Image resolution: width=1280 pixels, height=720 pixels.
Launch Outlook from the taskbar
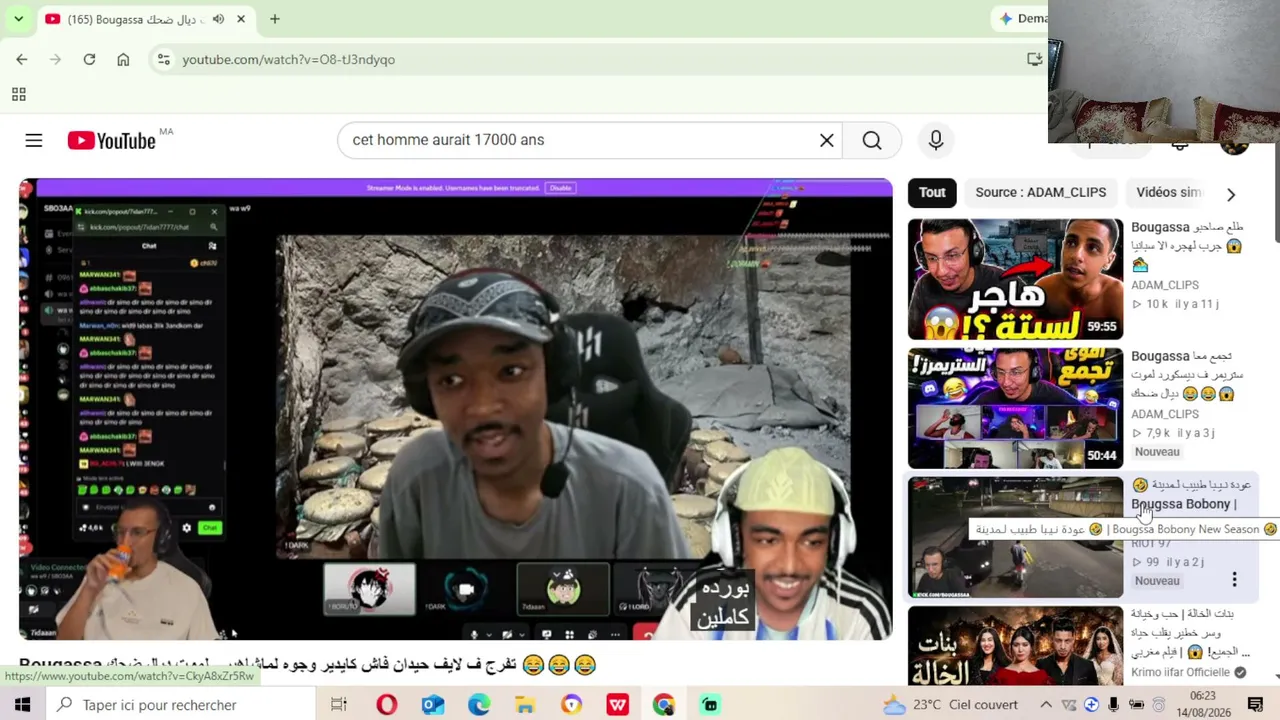pos(432,705)
